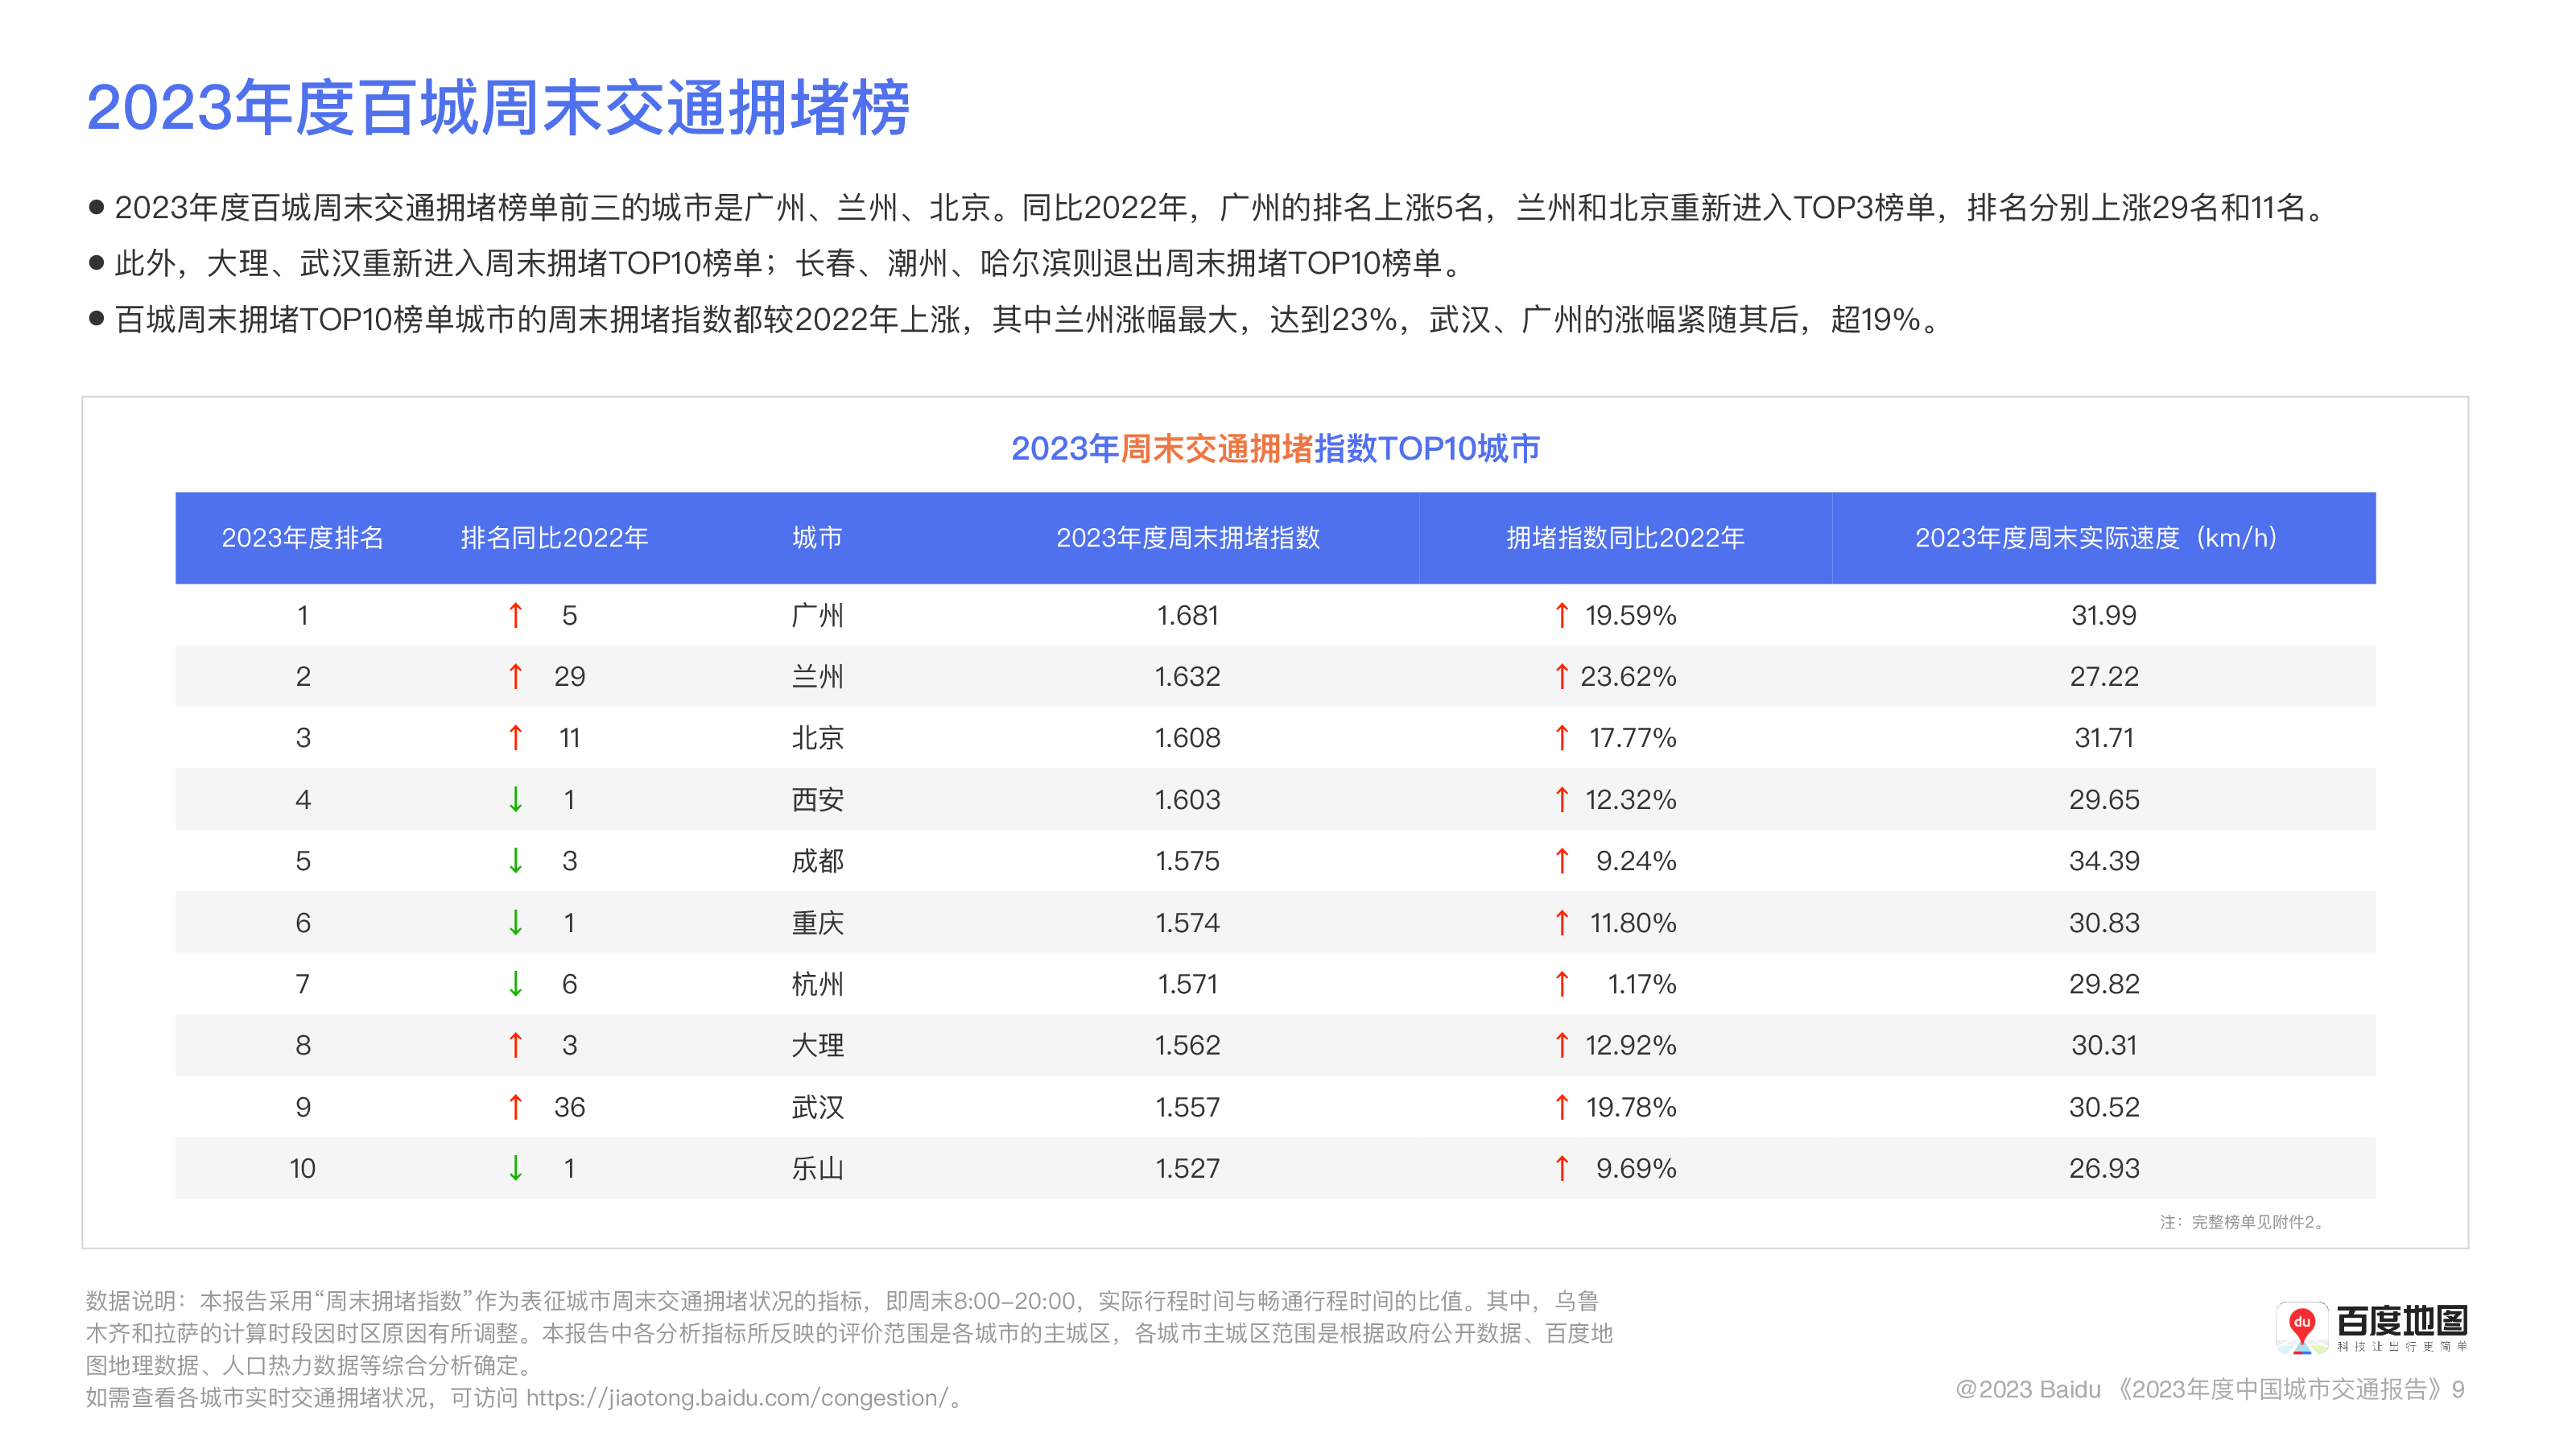
Task: Click the speed value 31.99
Action: point(2104,615)
